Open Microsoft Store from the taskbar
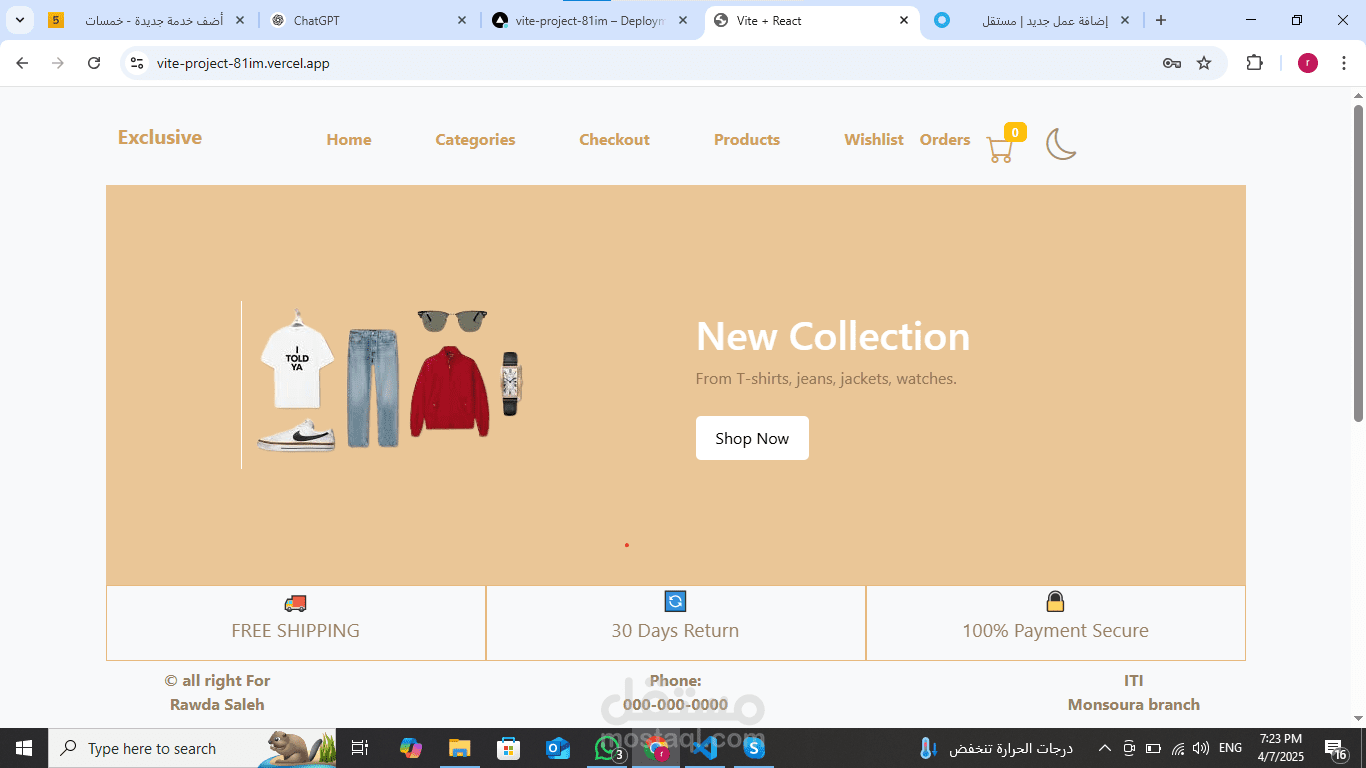 pyautogui.click(x=508, y=748)
